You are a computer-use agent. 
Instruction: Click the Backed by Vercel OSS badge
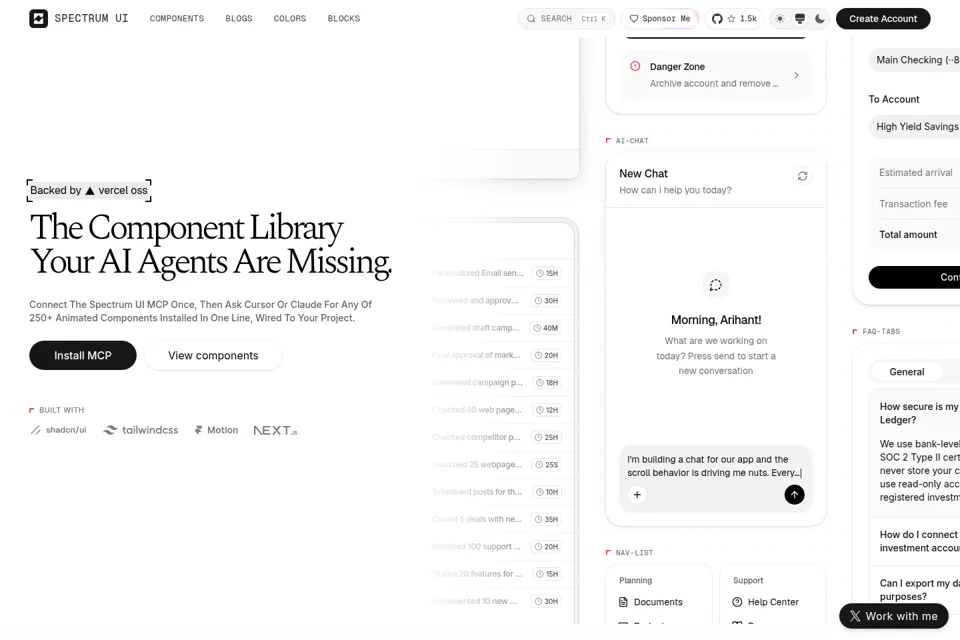point(89,190)
